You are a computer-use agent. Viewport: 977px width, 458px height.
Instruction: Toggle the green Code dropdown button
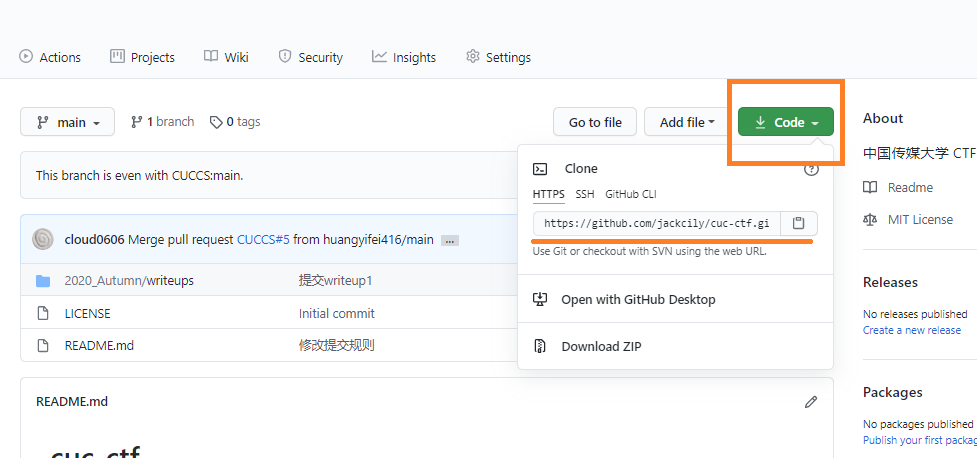pos(786,122)
